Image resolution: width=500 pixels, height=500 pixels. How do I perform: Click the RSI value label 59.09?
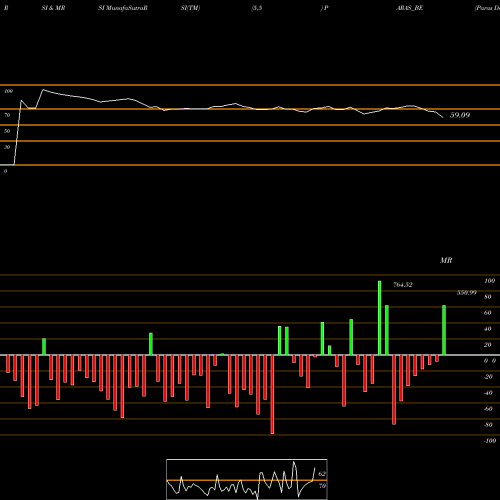pos(460,115)
